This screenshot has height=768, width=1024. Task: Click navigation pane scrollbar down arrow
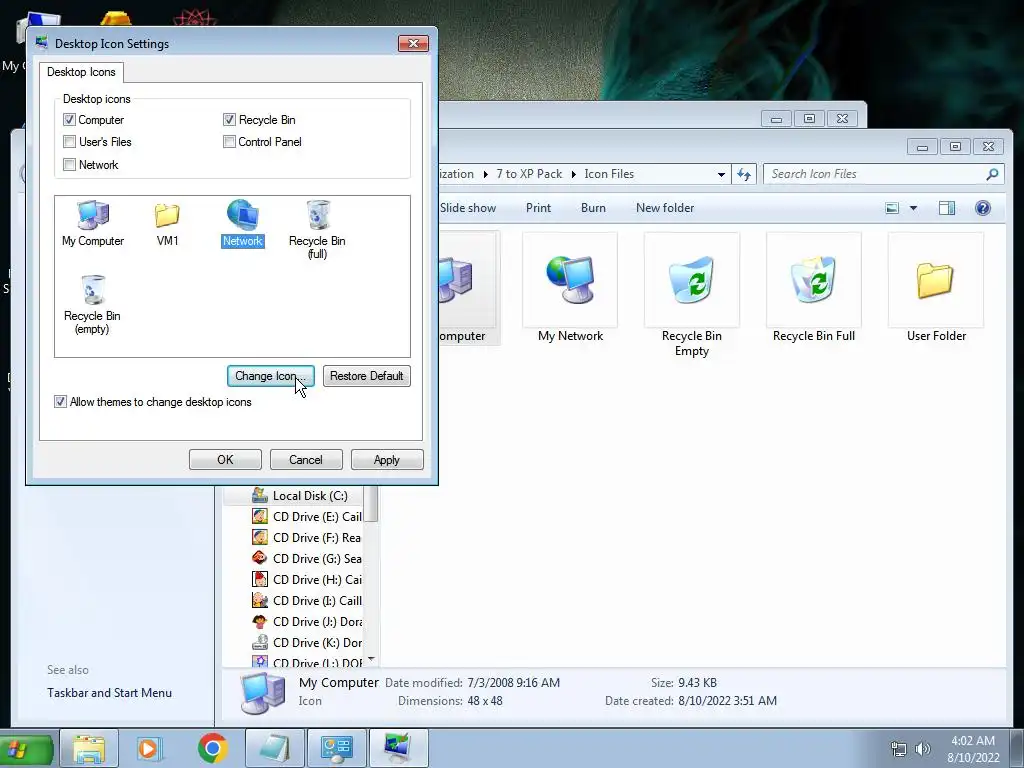pos(371,660)
